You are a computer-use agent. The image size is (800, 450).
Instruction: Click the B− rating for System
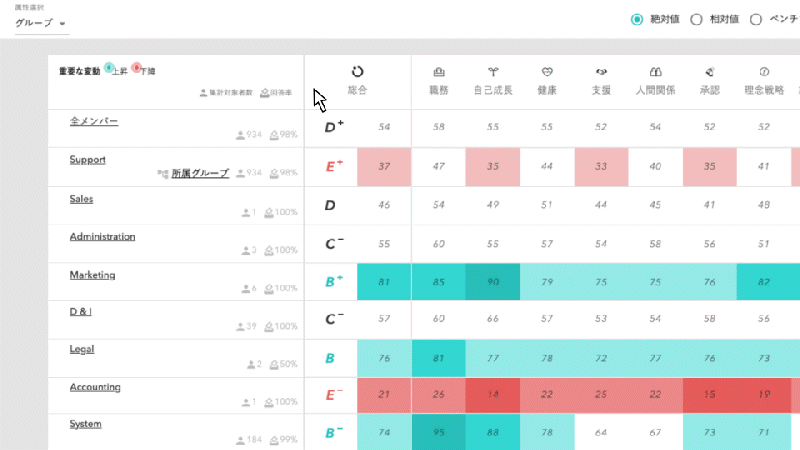pyautogui.click(x=334, y=432)
